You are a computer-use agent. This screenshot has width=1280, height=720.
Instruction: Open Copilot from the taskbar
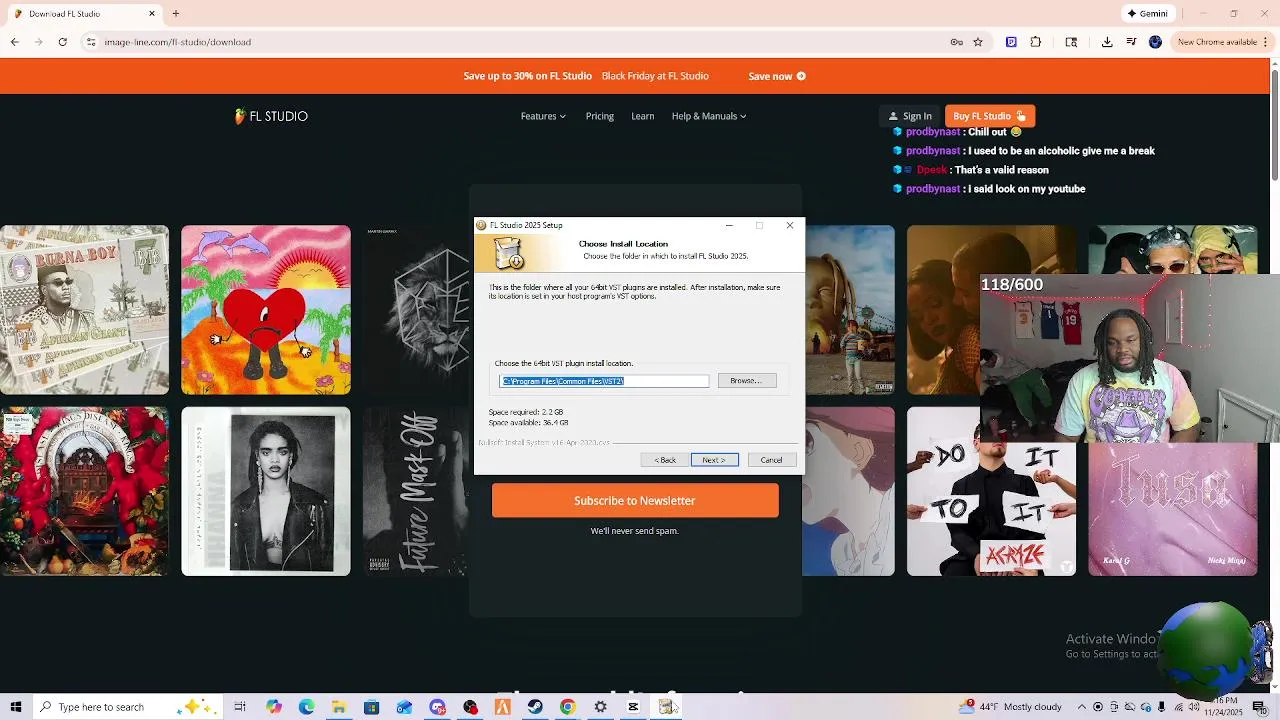(273, 707)
